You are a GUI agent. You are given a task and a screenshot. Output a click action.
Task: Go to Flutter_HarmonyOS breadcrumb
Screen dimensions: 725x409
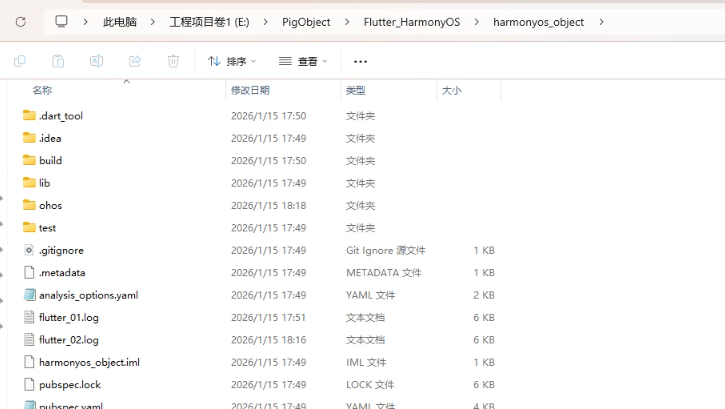(412, 22)
